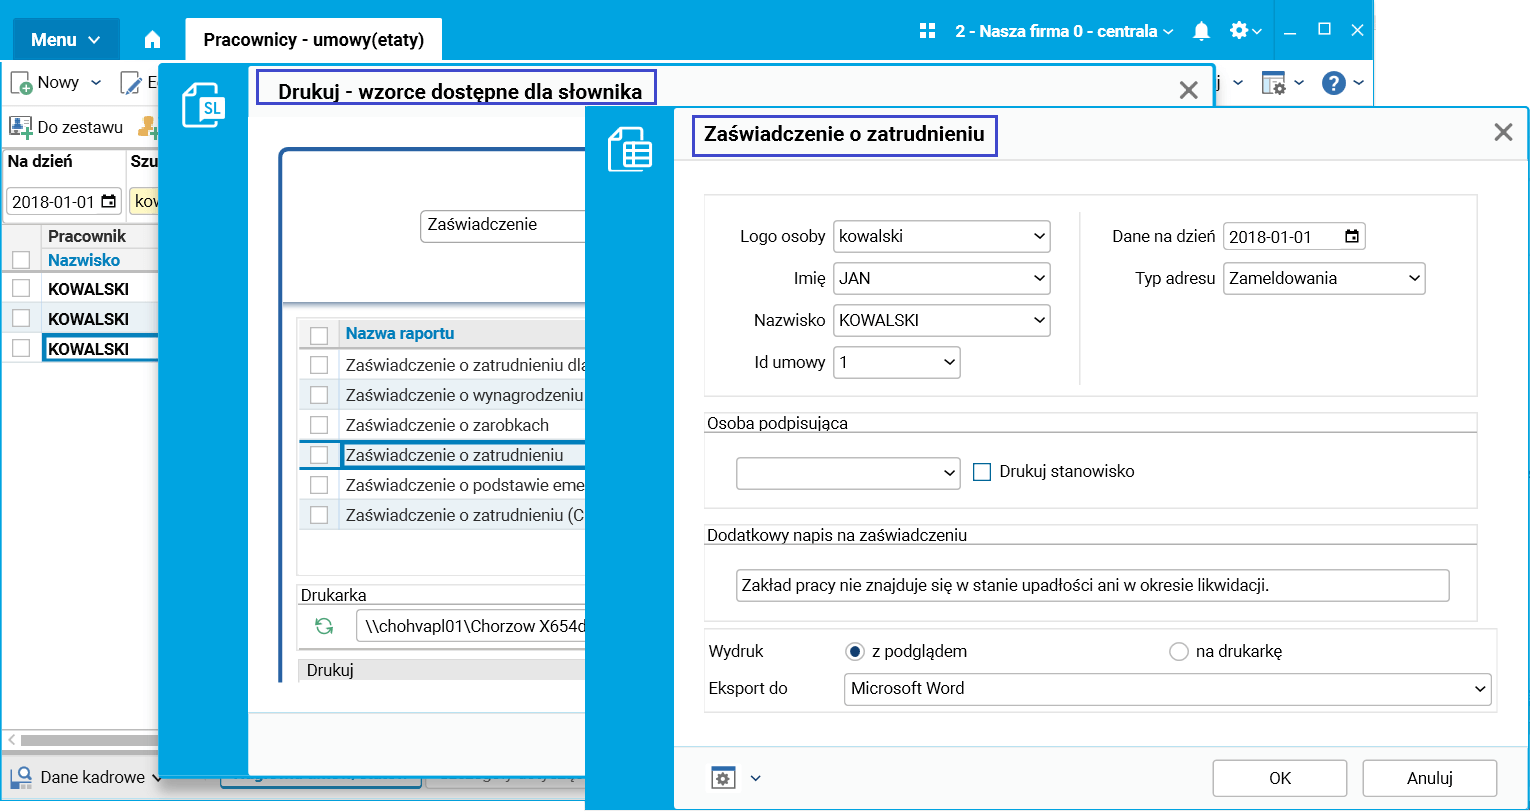
Task: Open the Nazwisko dropdown in the dialog
Action: (x=1040, y=321)
